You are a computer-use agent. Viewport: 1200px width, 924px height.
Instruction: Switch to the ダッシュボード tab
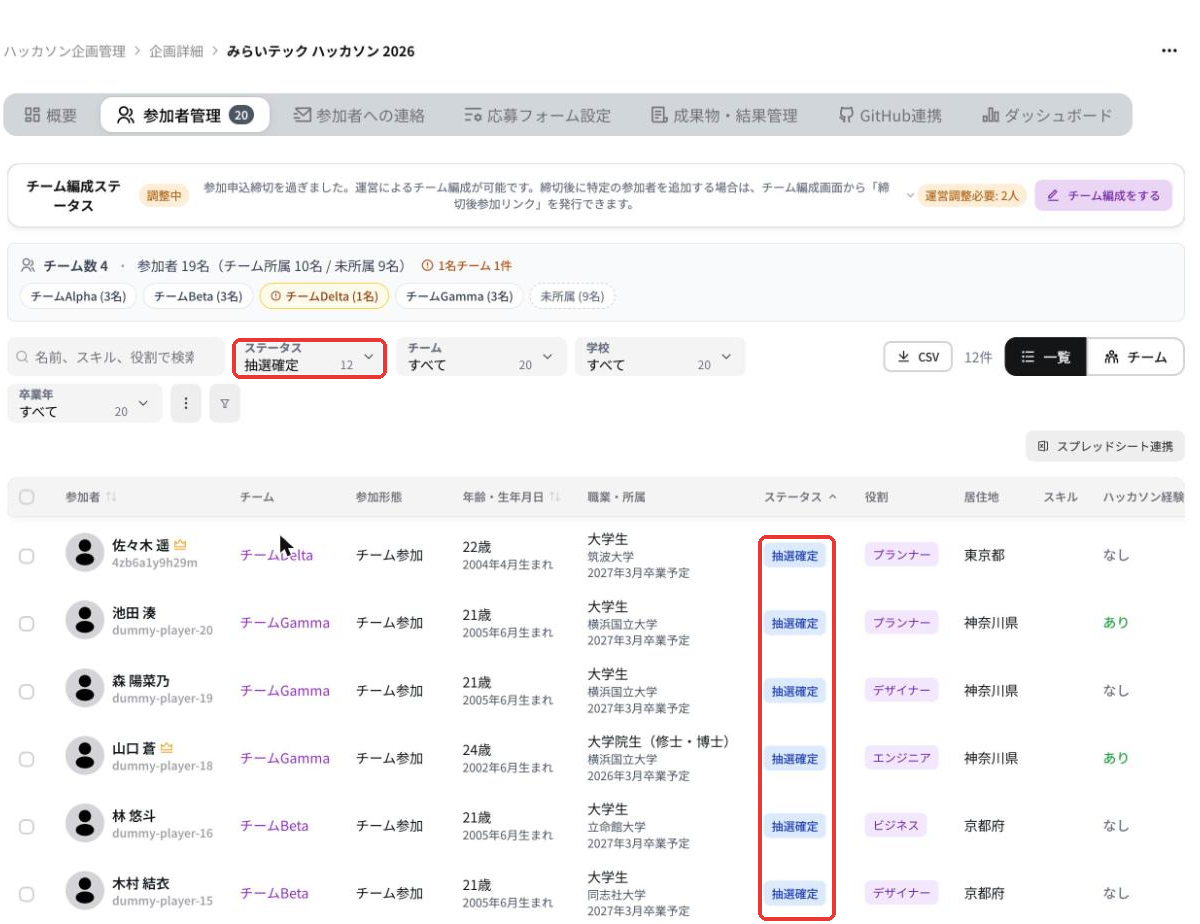click(1047, 115)
